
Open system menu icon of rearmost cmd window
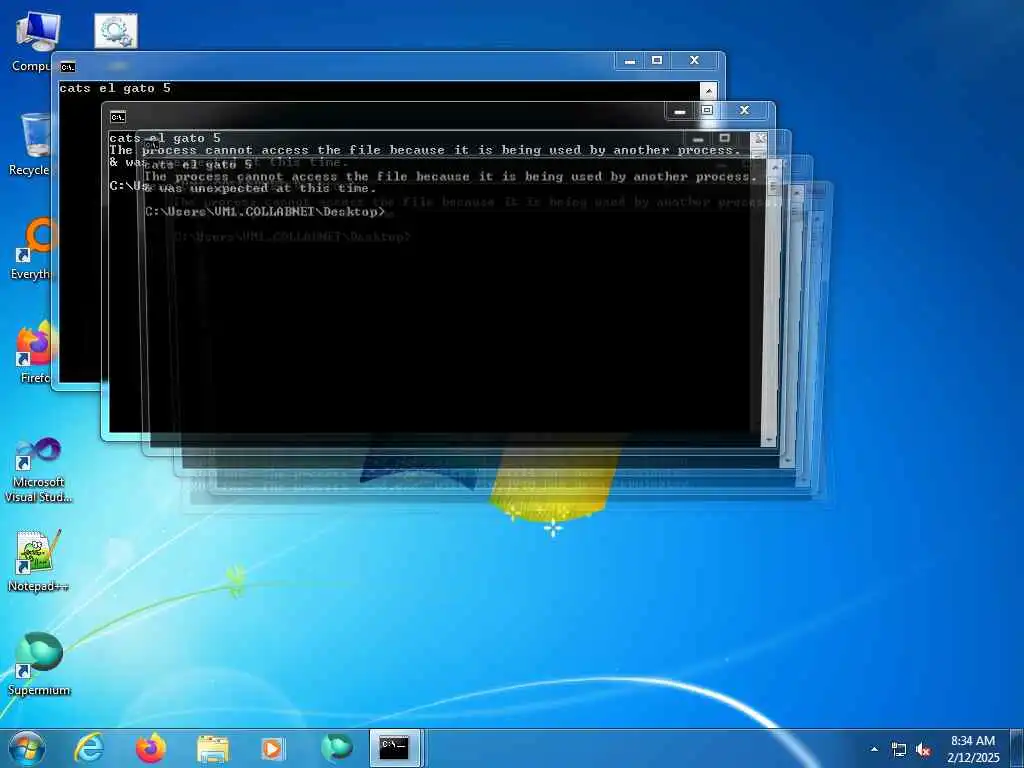click(67, 67)
